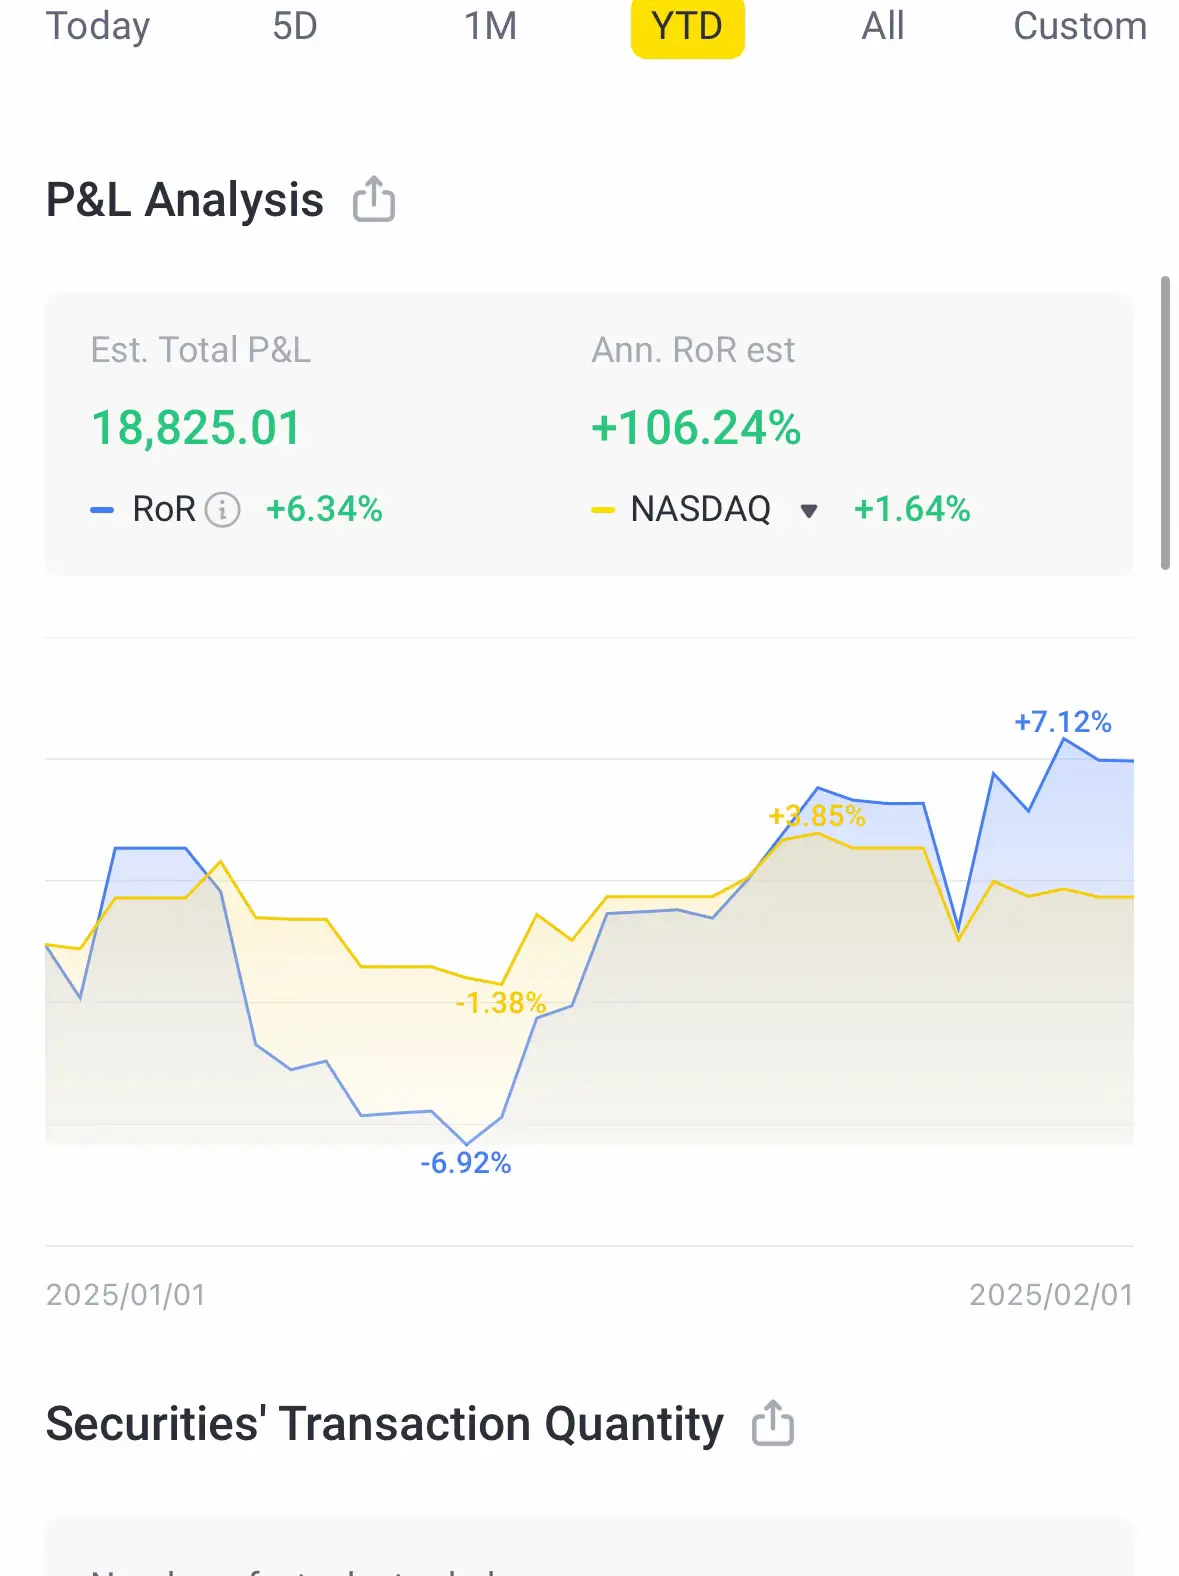Image resolution: width=1179 pixels, height=1576 pixels.
Task: Click the Est. Total P&L value 18,825.01
Action: tap(196, 428)
